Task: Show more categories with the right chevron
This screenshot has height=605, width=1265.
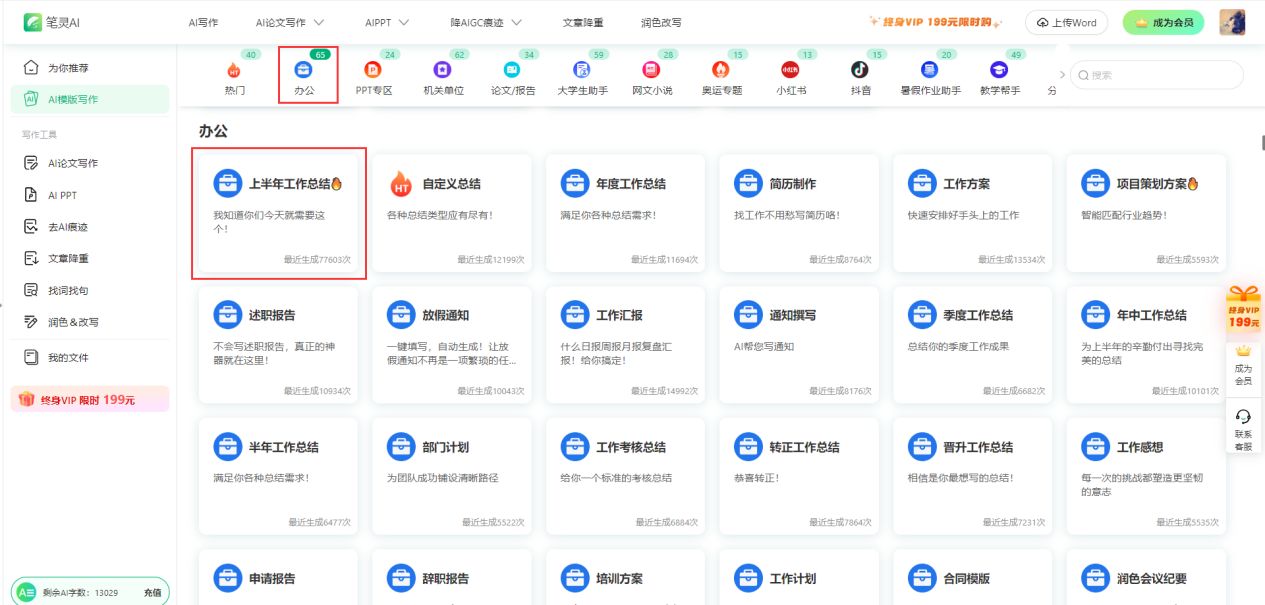Action: [1062, 75]
